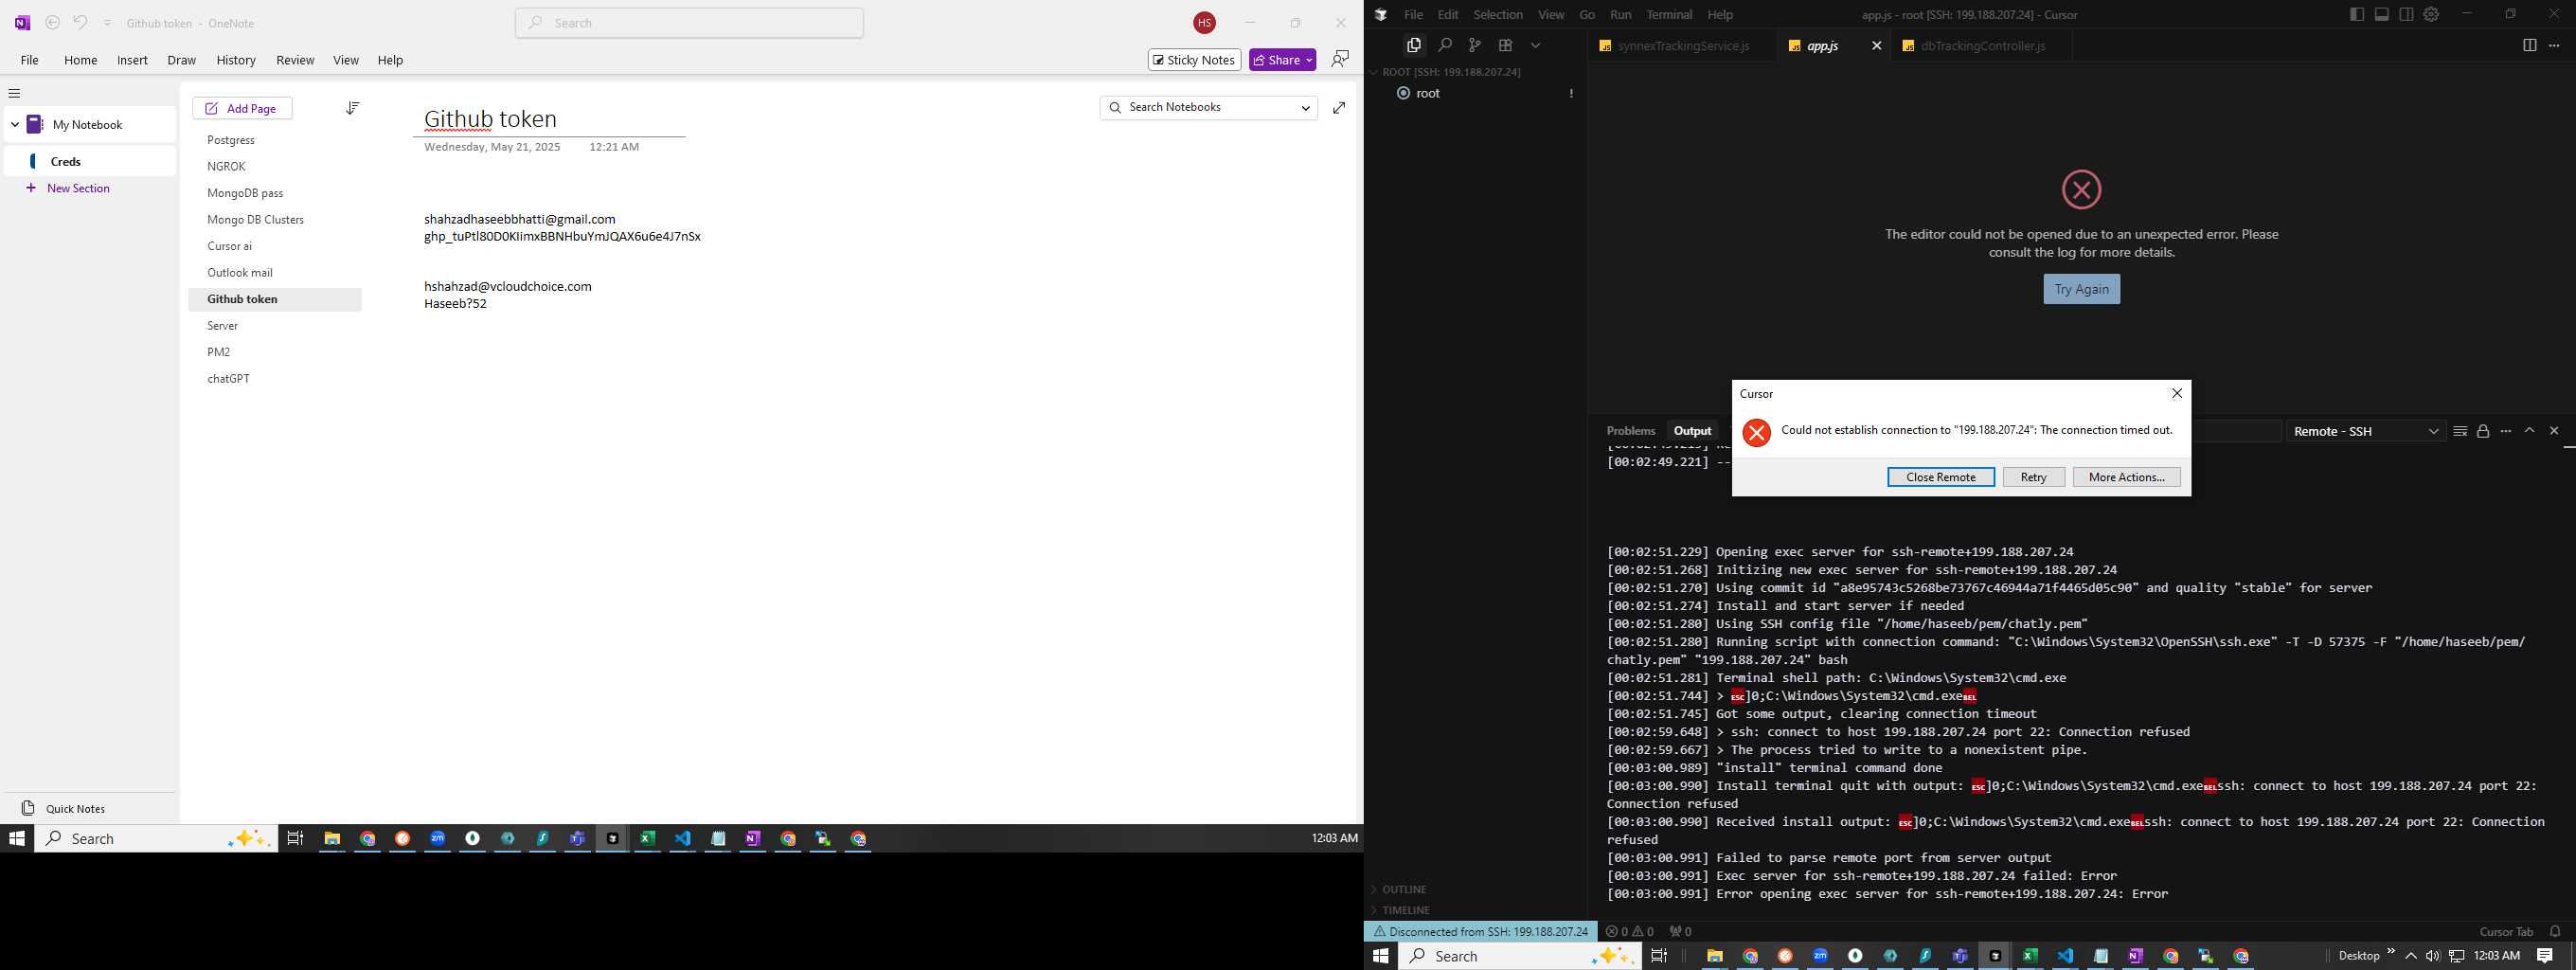Select the Source Control branch icon
2576x970 pixels.
1474,45
